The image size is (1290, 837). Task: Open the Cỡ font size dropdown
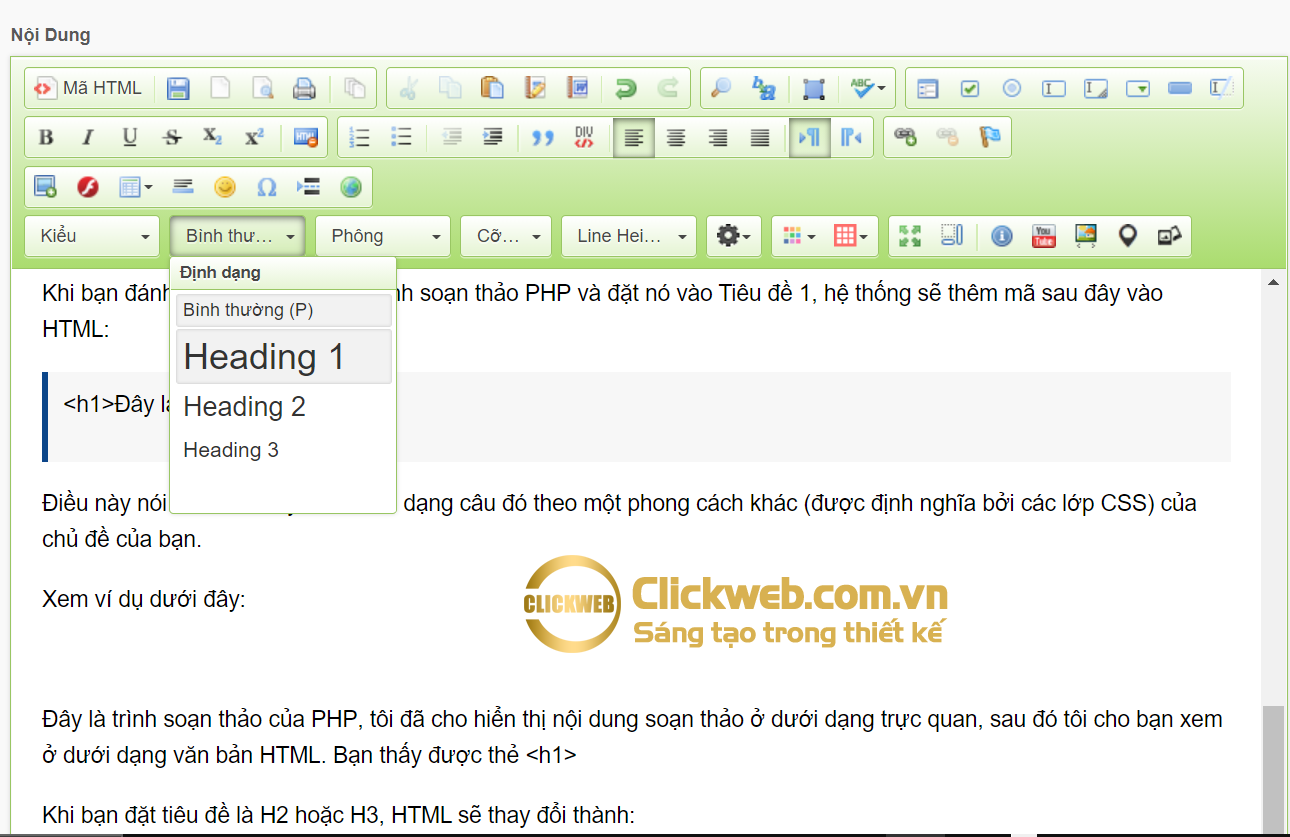[506, 236]
